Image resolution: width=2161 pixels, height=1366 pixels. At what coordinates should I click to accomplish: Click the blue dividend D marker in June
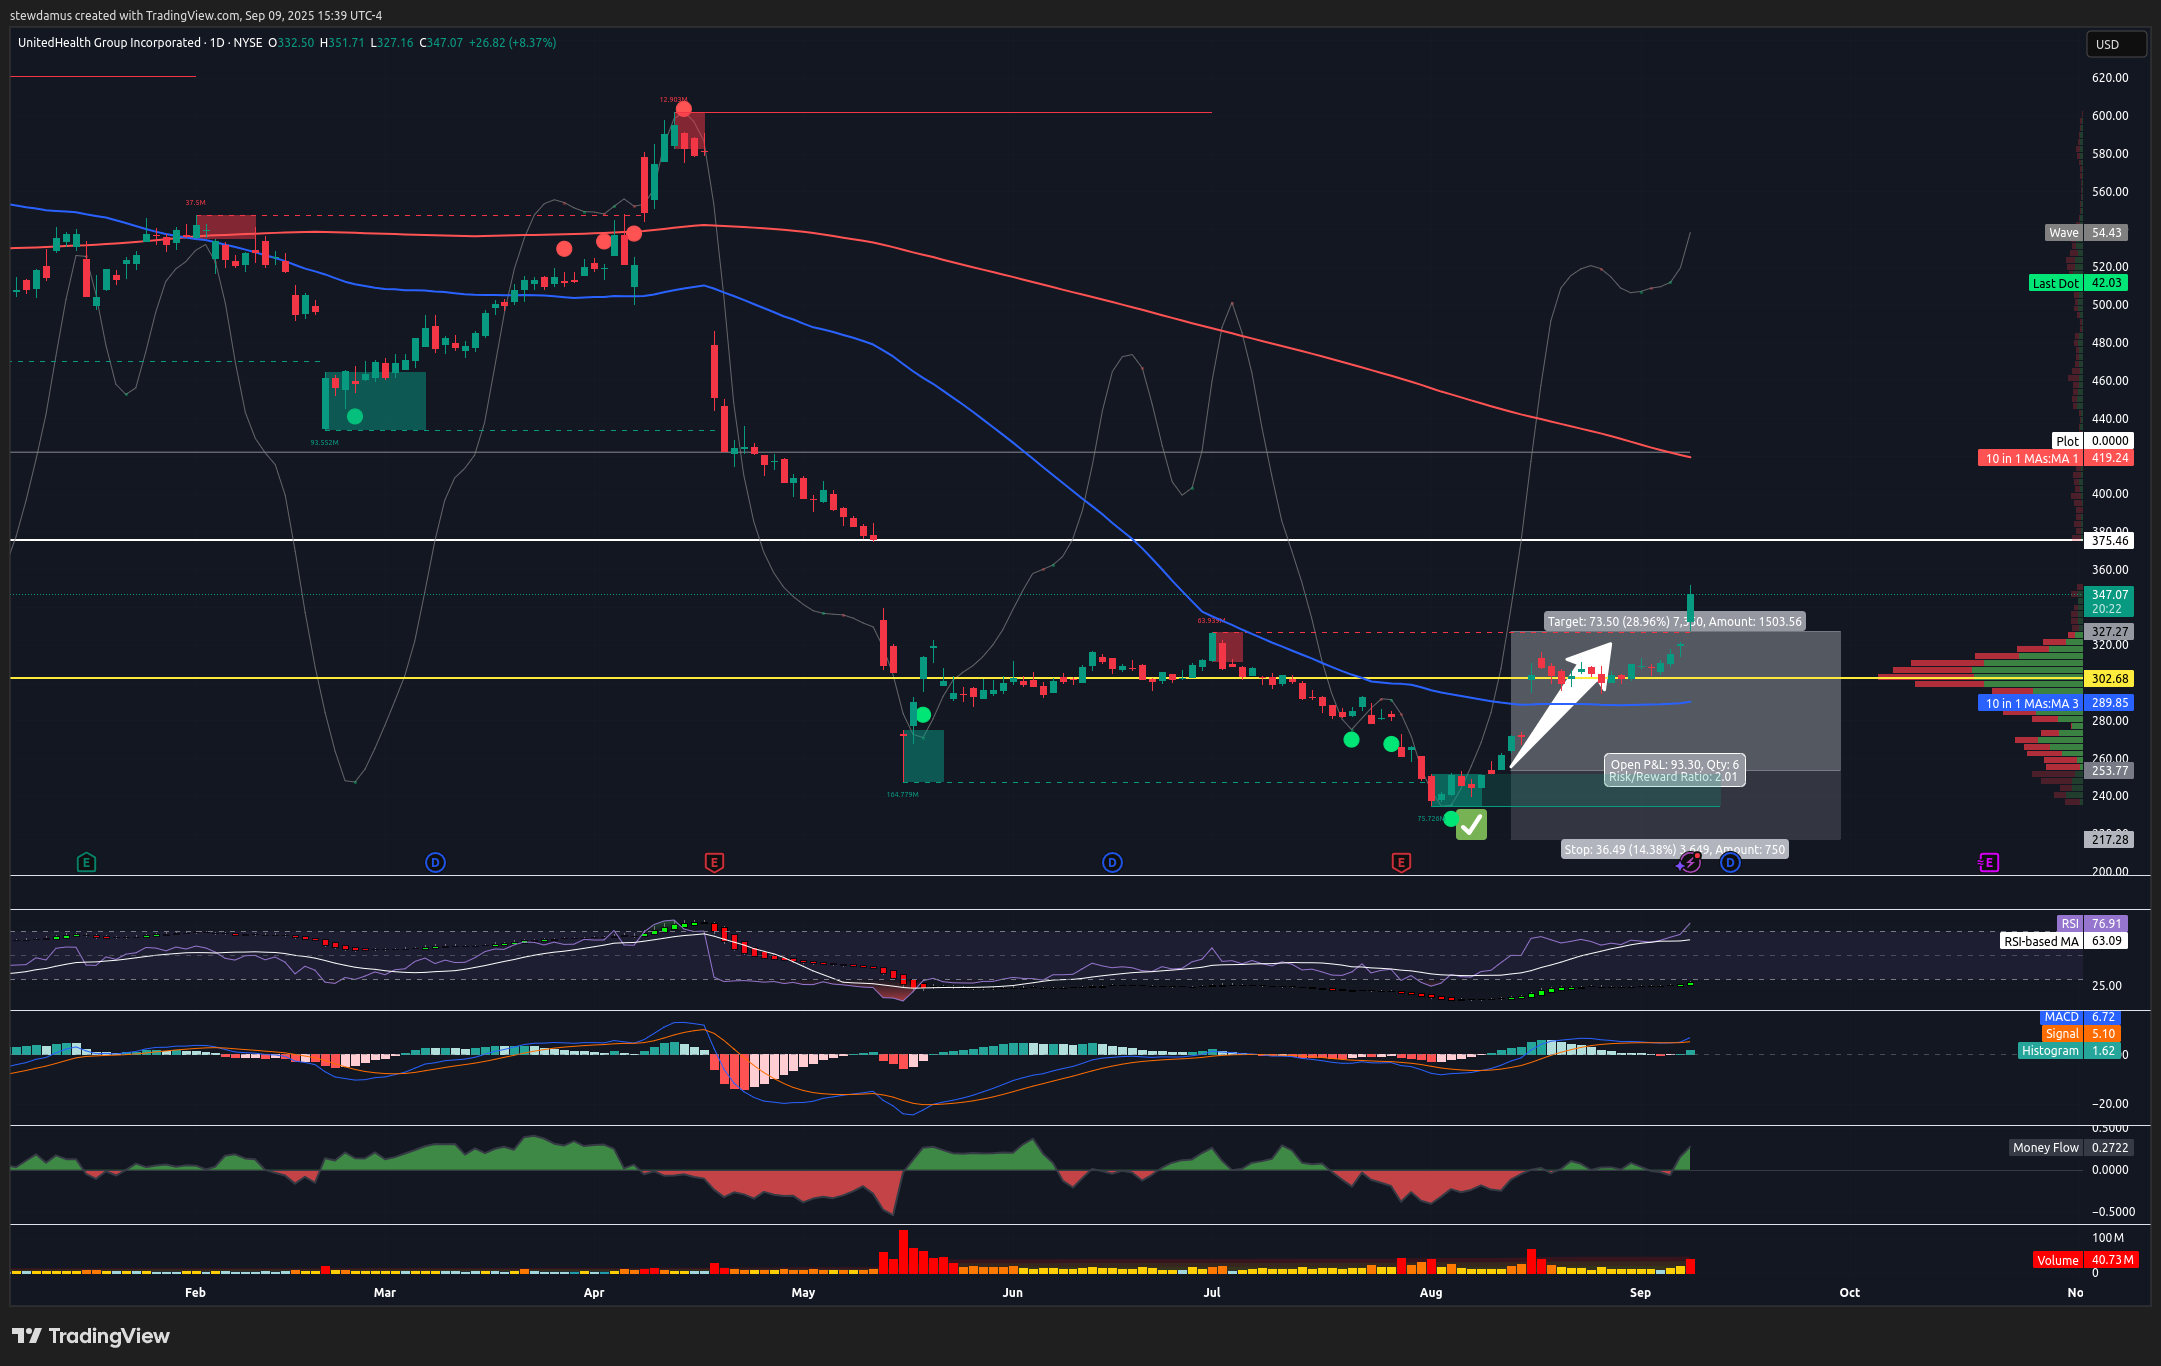[x=1112, y=862]
